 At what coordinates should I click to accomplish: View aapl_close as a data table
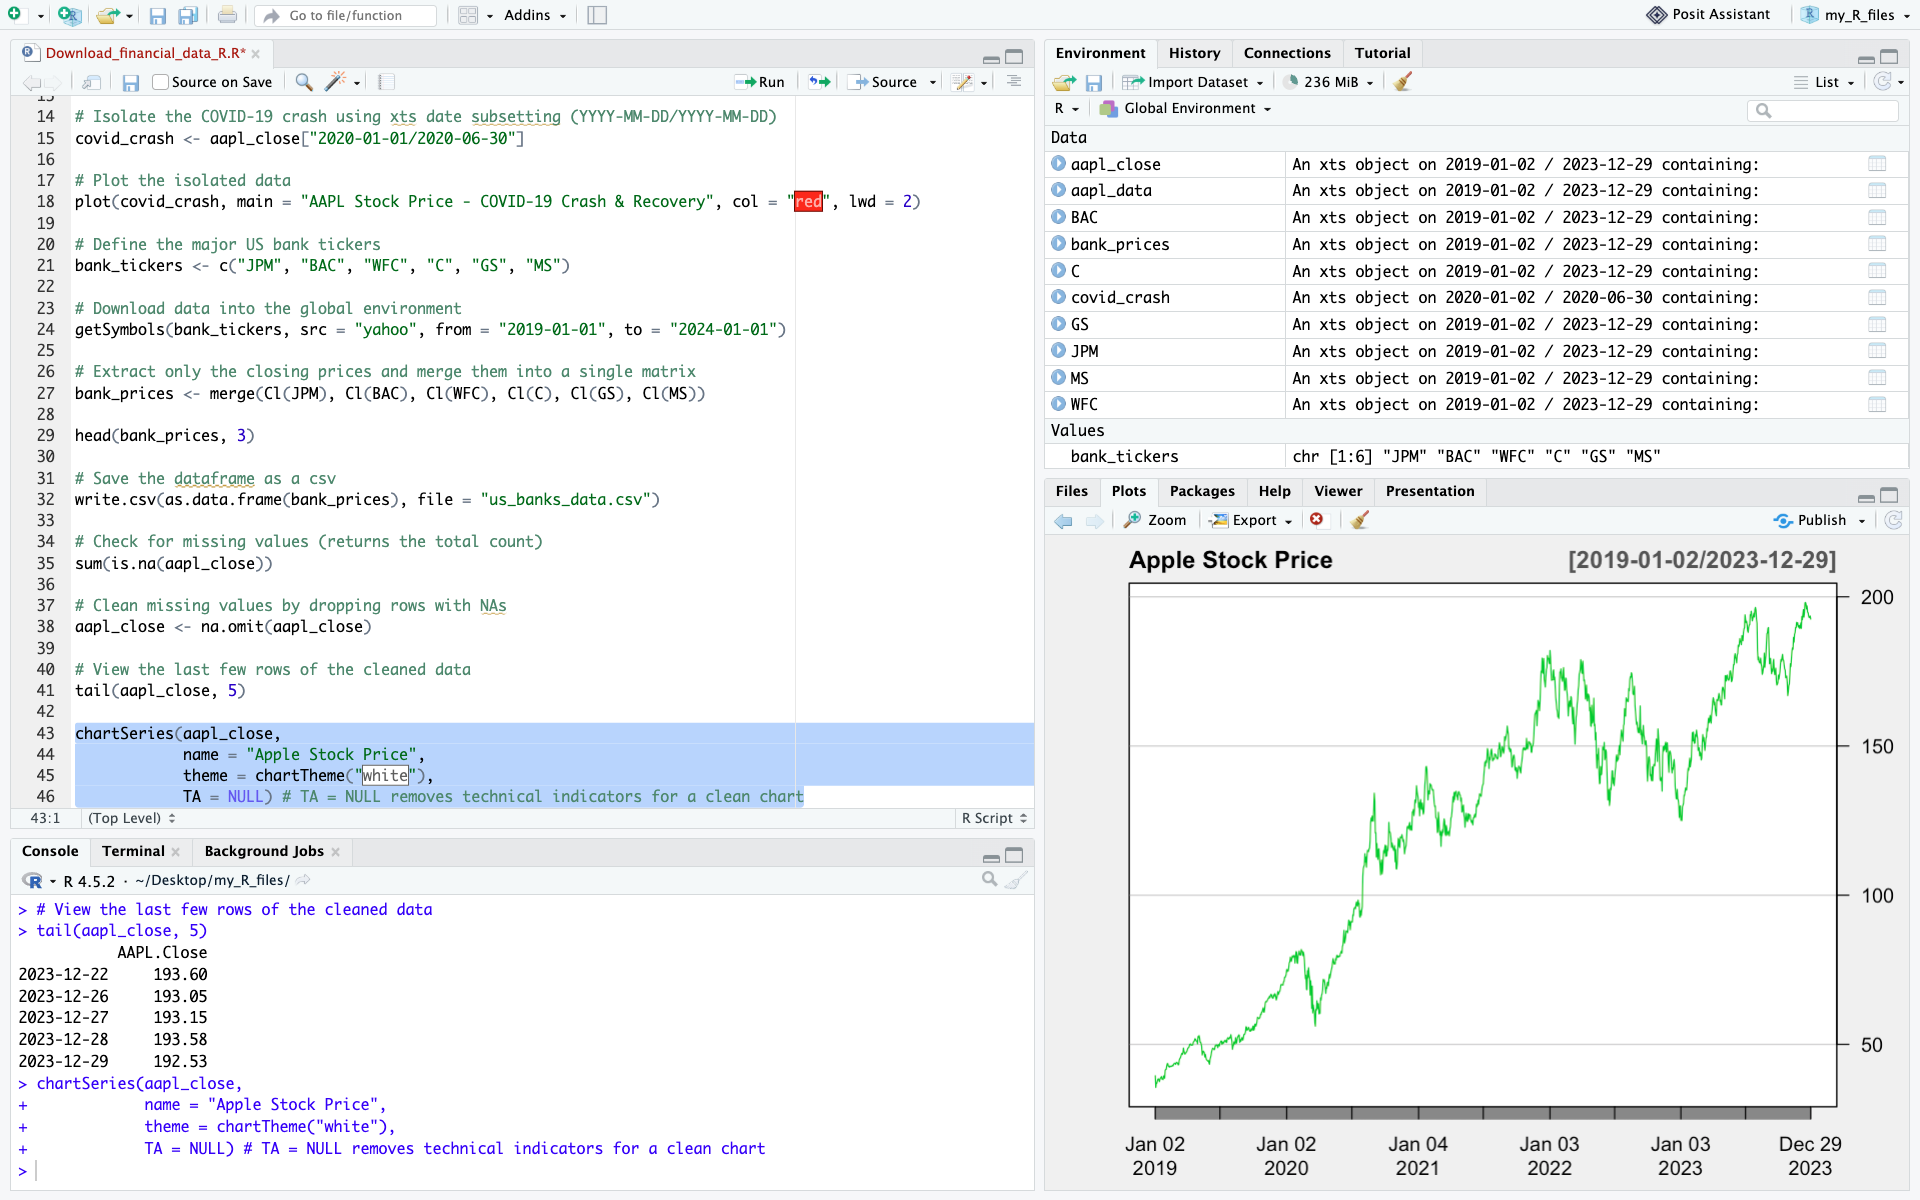tap(1877, 164)
